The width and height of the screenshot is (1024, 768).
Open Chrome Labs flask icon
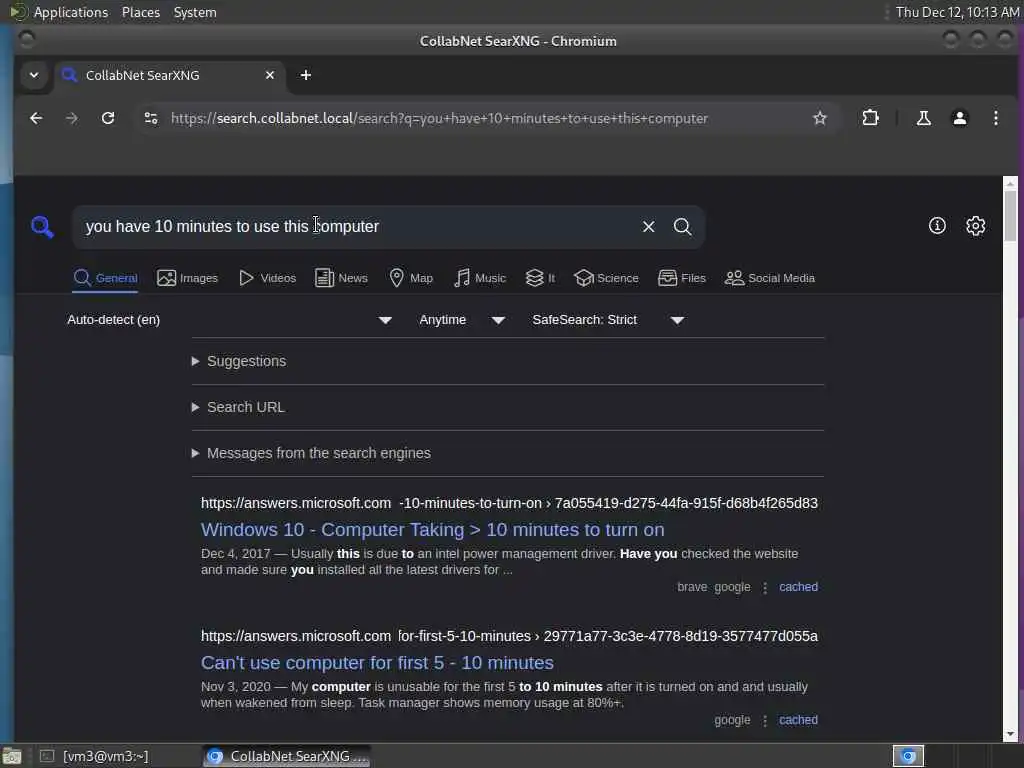point(923,118)
